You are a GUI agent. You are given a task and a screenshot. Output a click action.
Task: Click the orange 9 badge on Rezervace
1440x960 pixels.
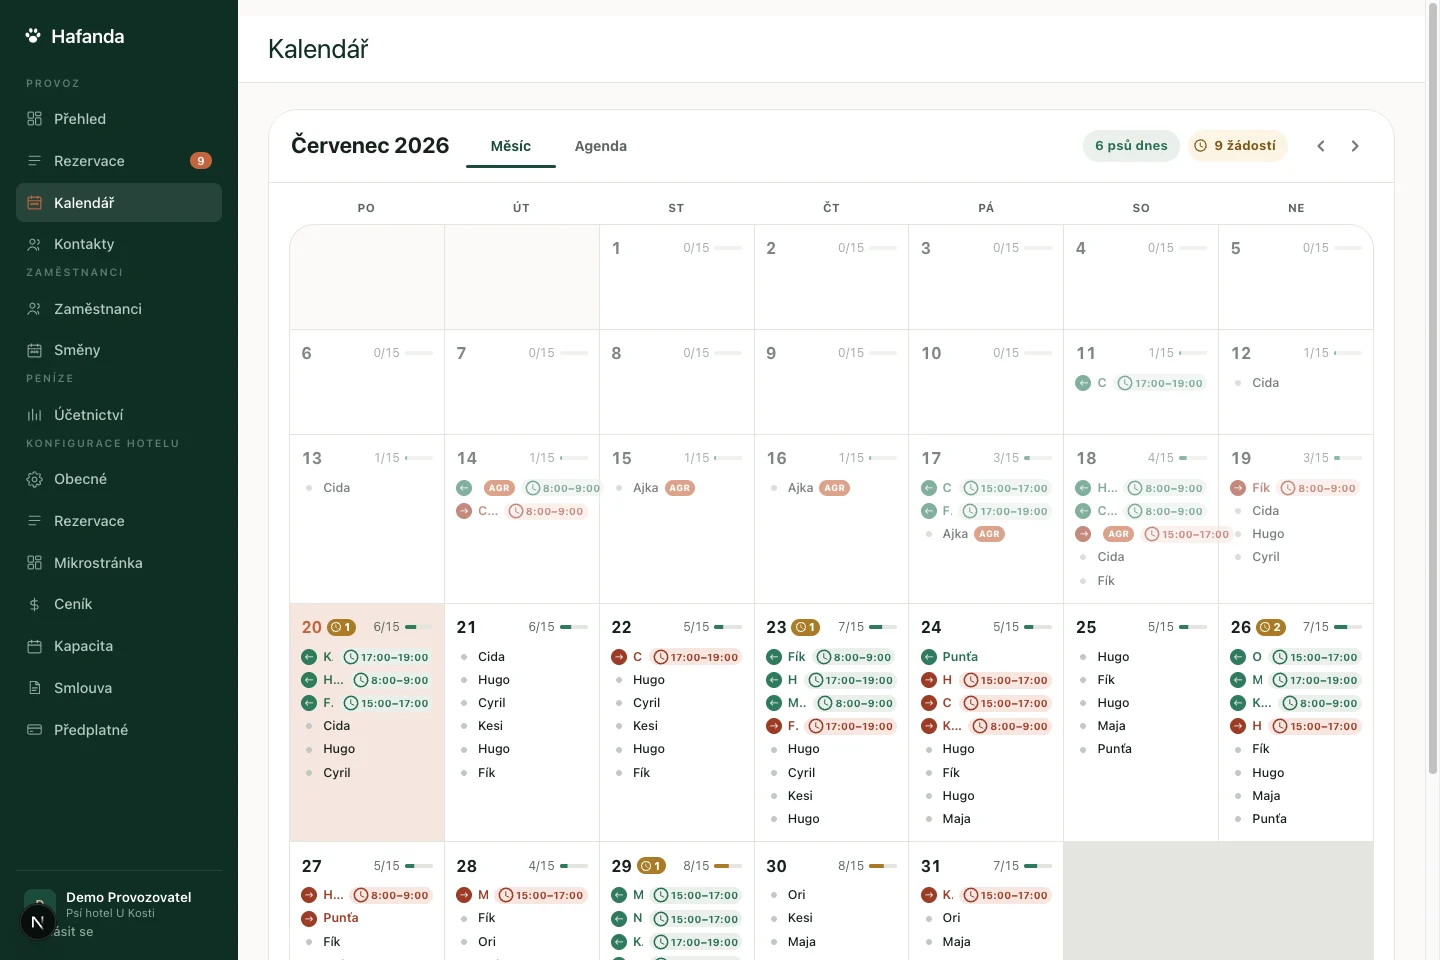coord(201,161)
